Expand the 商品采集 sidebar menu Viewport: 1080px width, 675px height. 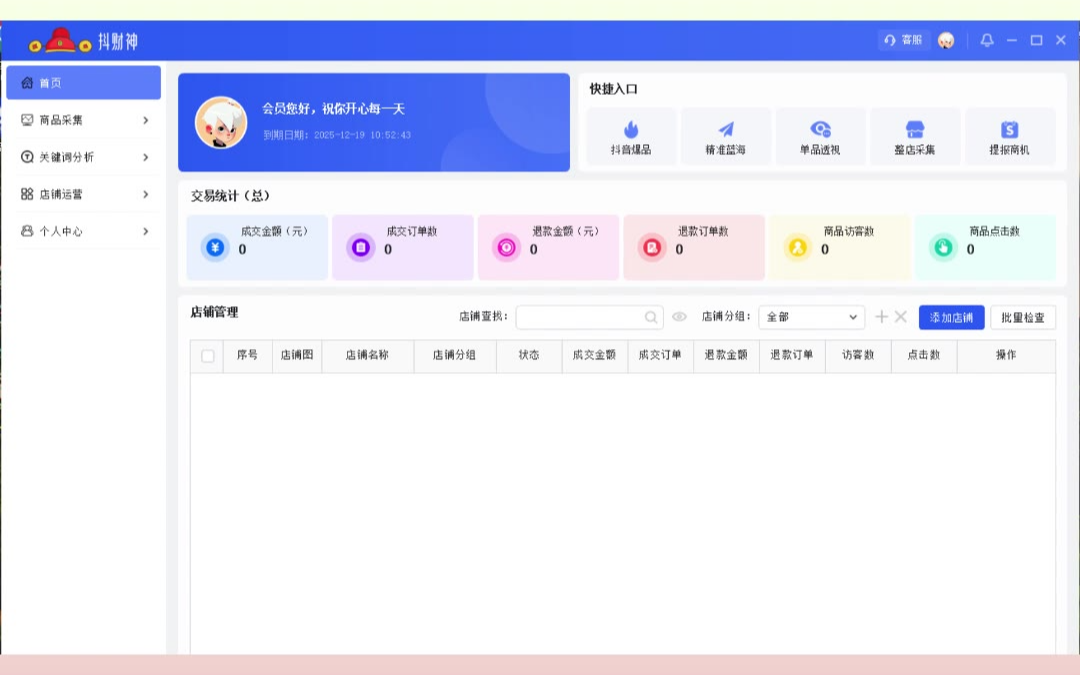pyautogui.click(x=84, y=120)
